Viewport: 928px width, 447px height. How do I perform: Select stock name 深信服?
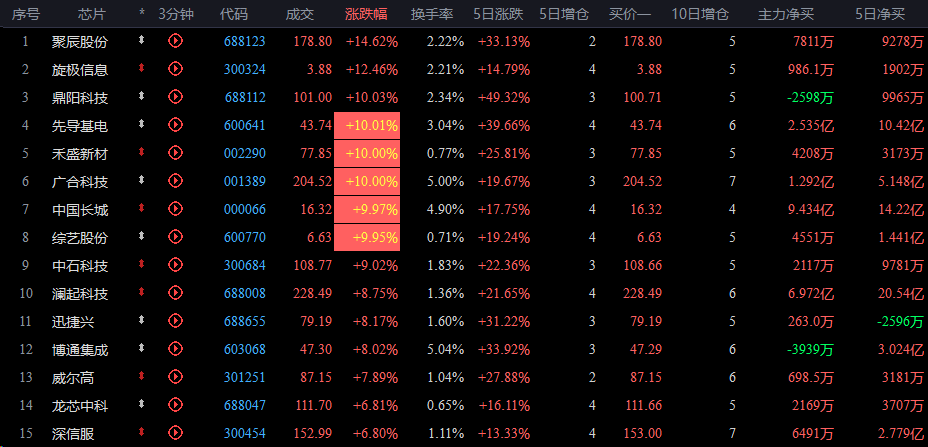73,434
